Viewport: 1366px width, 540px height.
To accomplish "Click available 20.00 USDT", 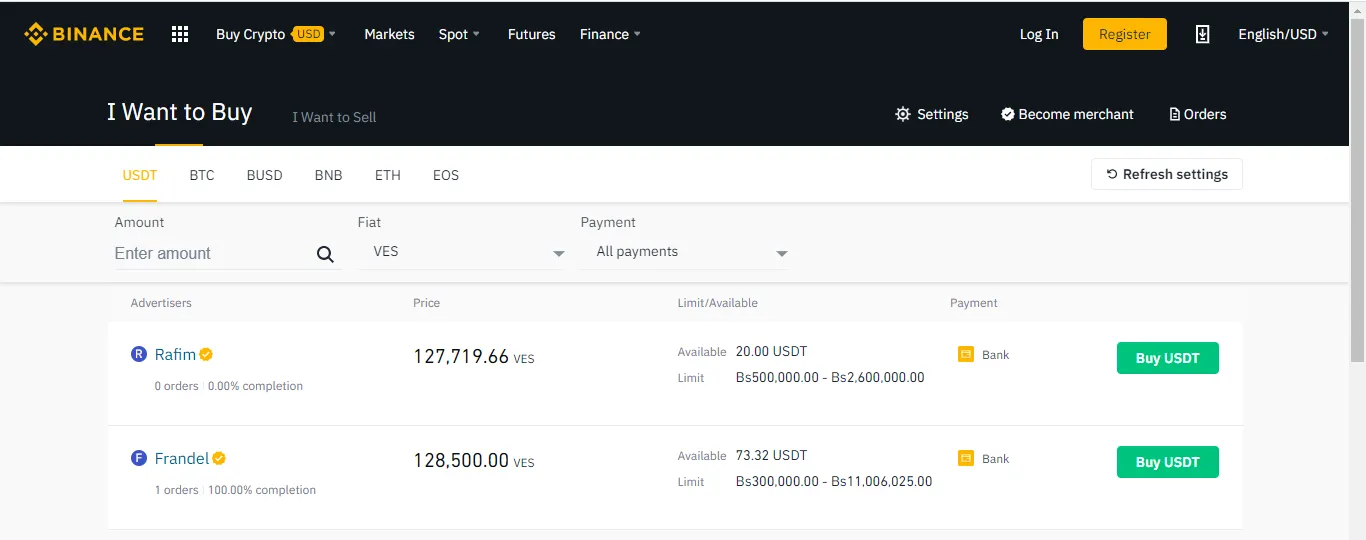I will pos(771,352).
